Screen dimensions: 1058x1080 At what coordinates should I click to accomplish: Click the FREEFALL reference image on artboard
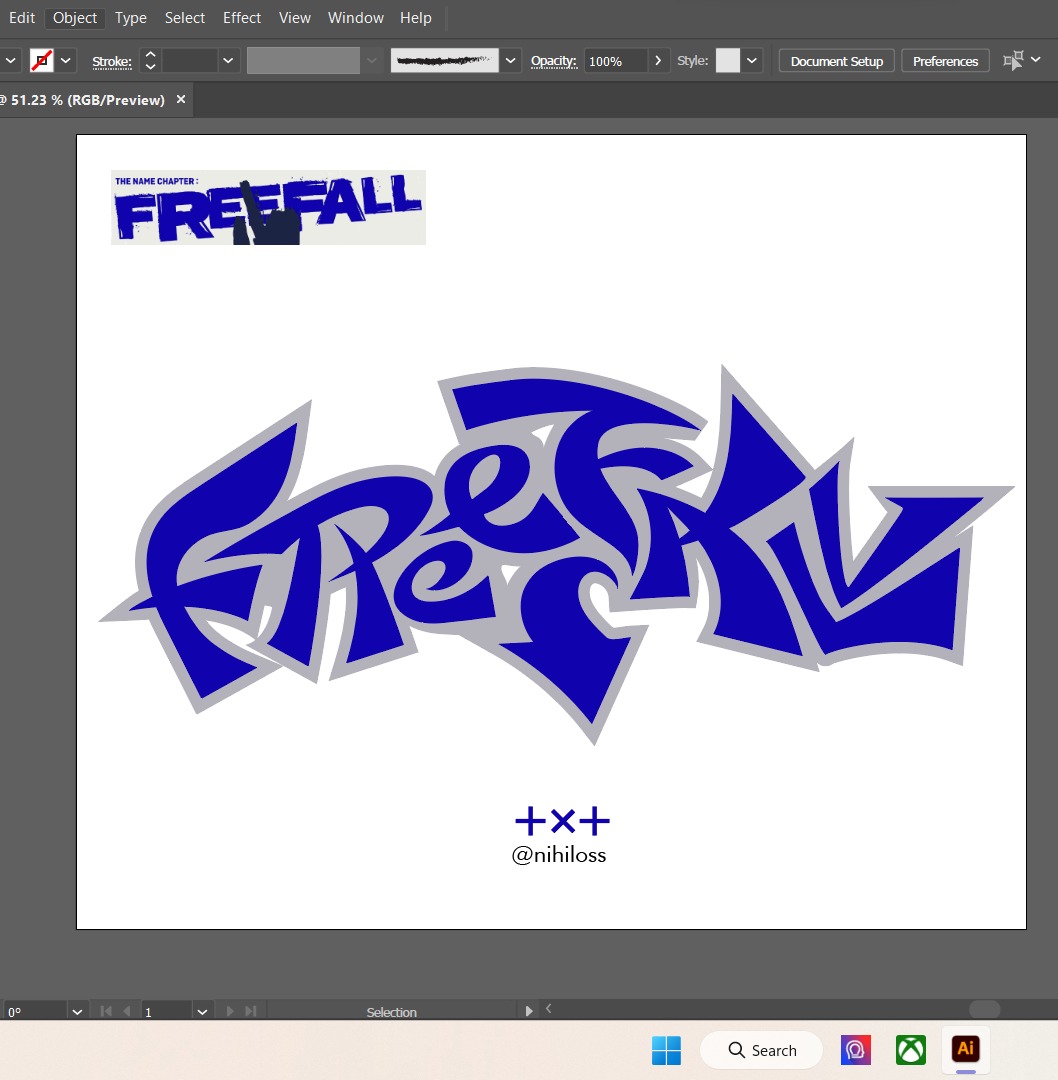coord(268,207)
